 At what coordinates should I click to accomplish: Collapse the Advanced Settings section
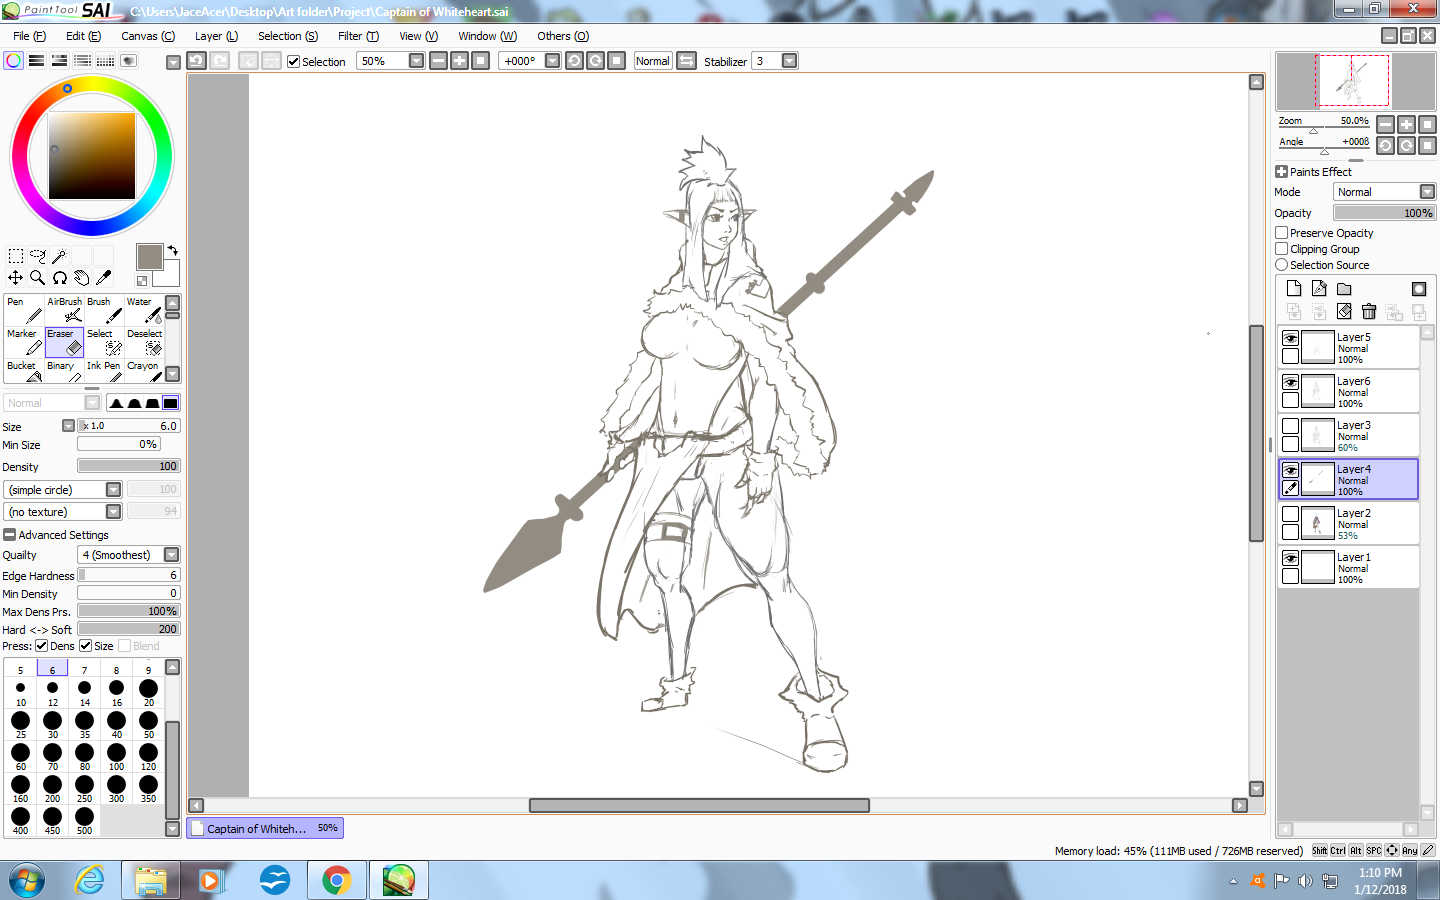9,535
